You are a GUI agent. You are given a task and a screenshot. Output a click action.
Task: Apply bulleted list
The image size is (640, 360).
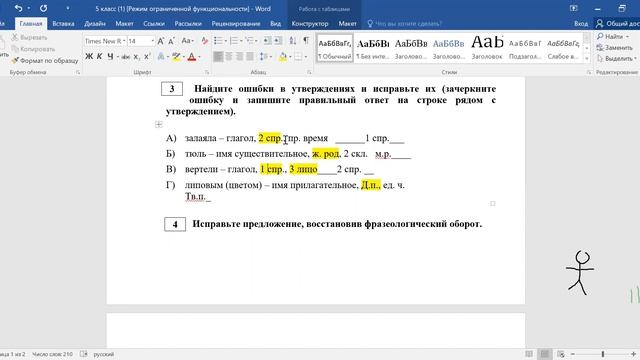tap(218, 41)
